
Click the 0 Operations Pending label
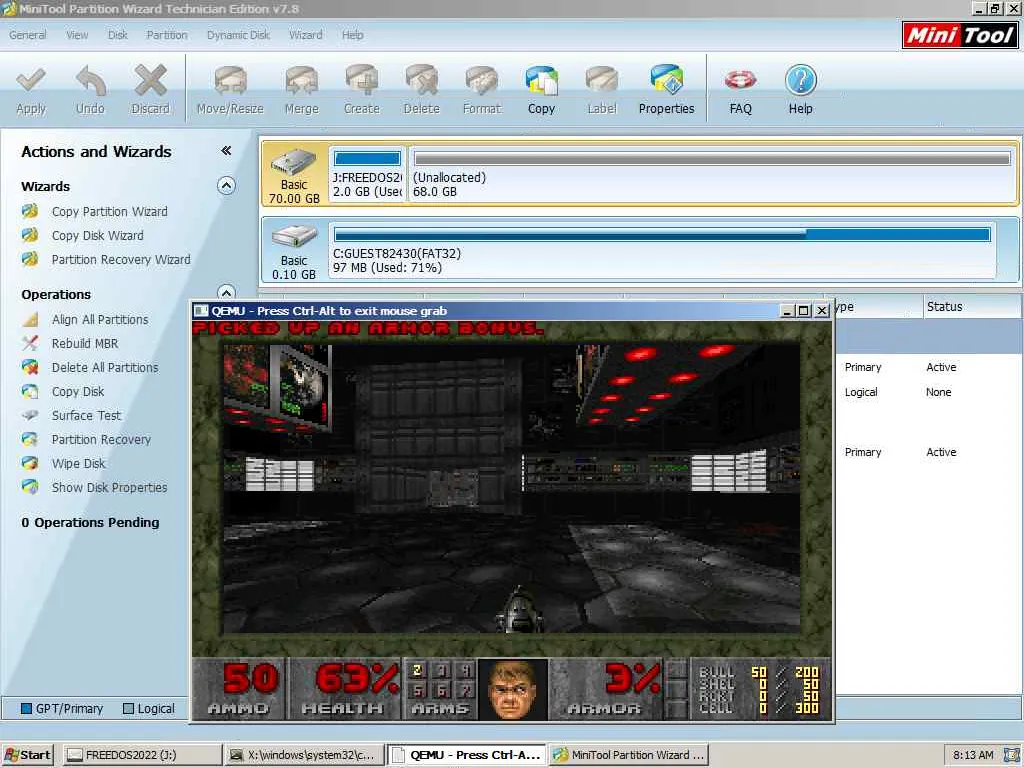(x=90, y=522)
